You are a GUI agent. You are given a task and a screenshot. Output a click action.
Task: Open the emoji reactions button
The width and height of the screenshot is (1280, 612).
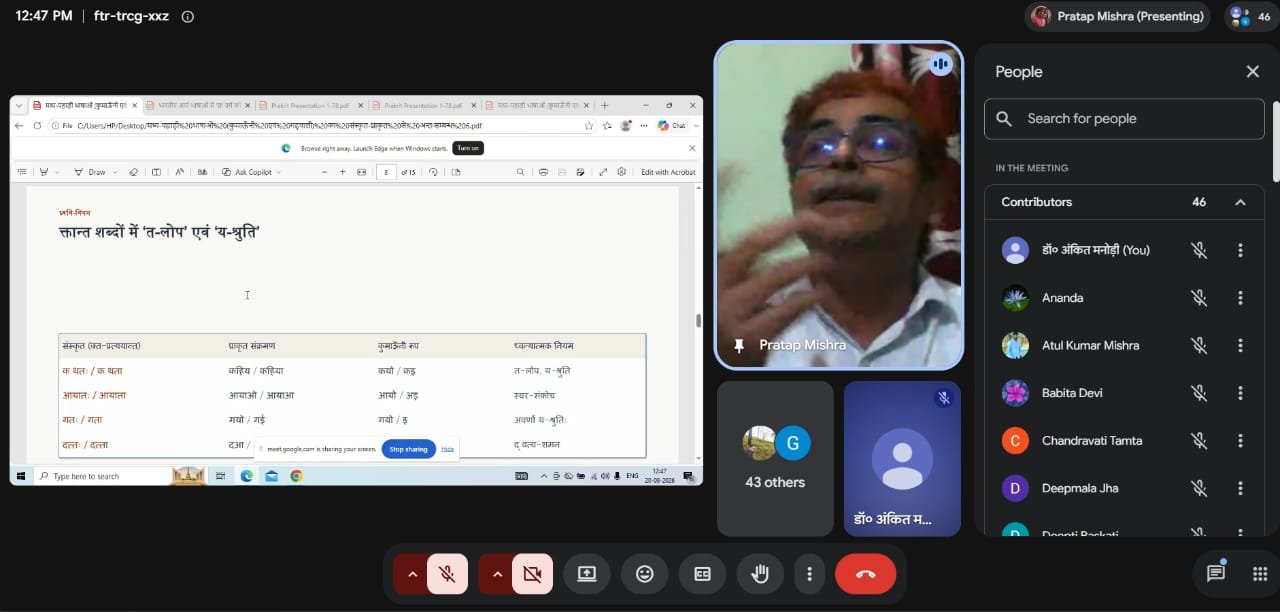645,574
